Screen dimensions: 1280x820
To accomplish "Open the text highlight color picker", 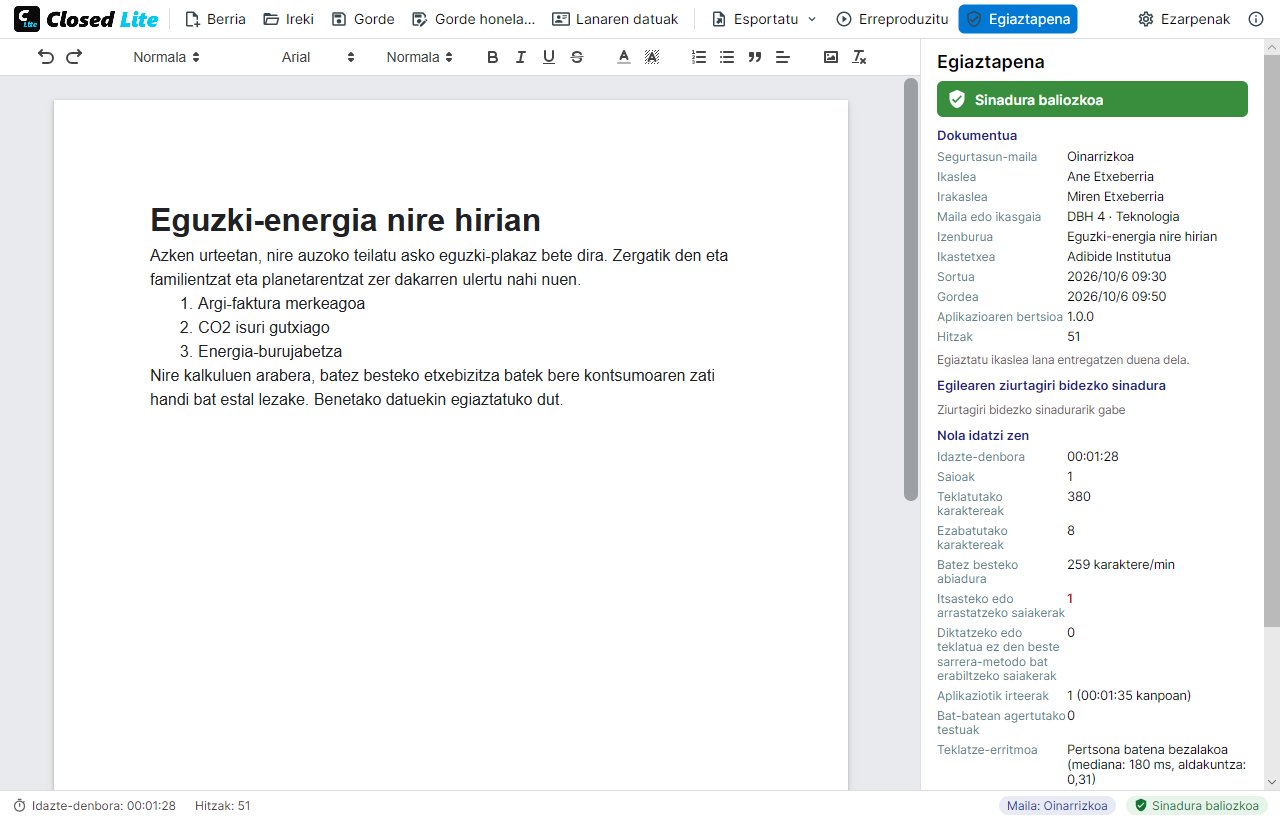I will (x=652, y=57).
